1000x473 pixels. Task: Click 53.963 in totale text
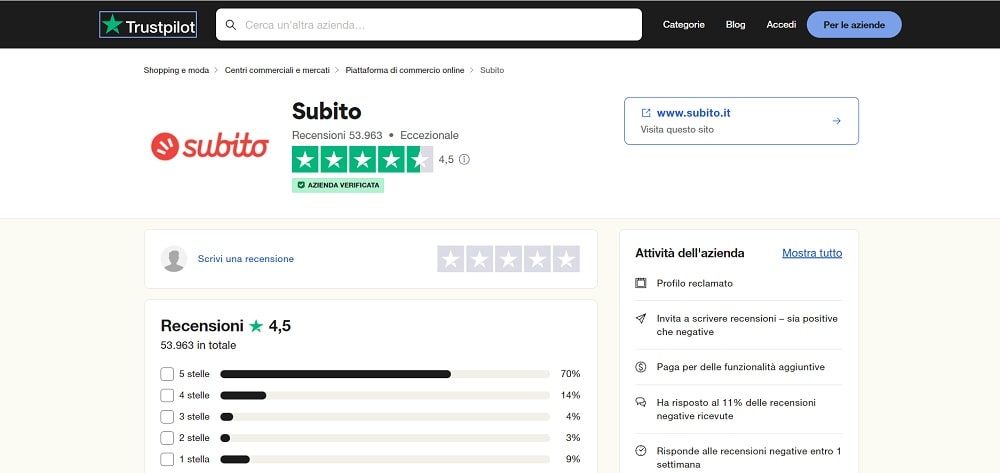click(198, 346)
